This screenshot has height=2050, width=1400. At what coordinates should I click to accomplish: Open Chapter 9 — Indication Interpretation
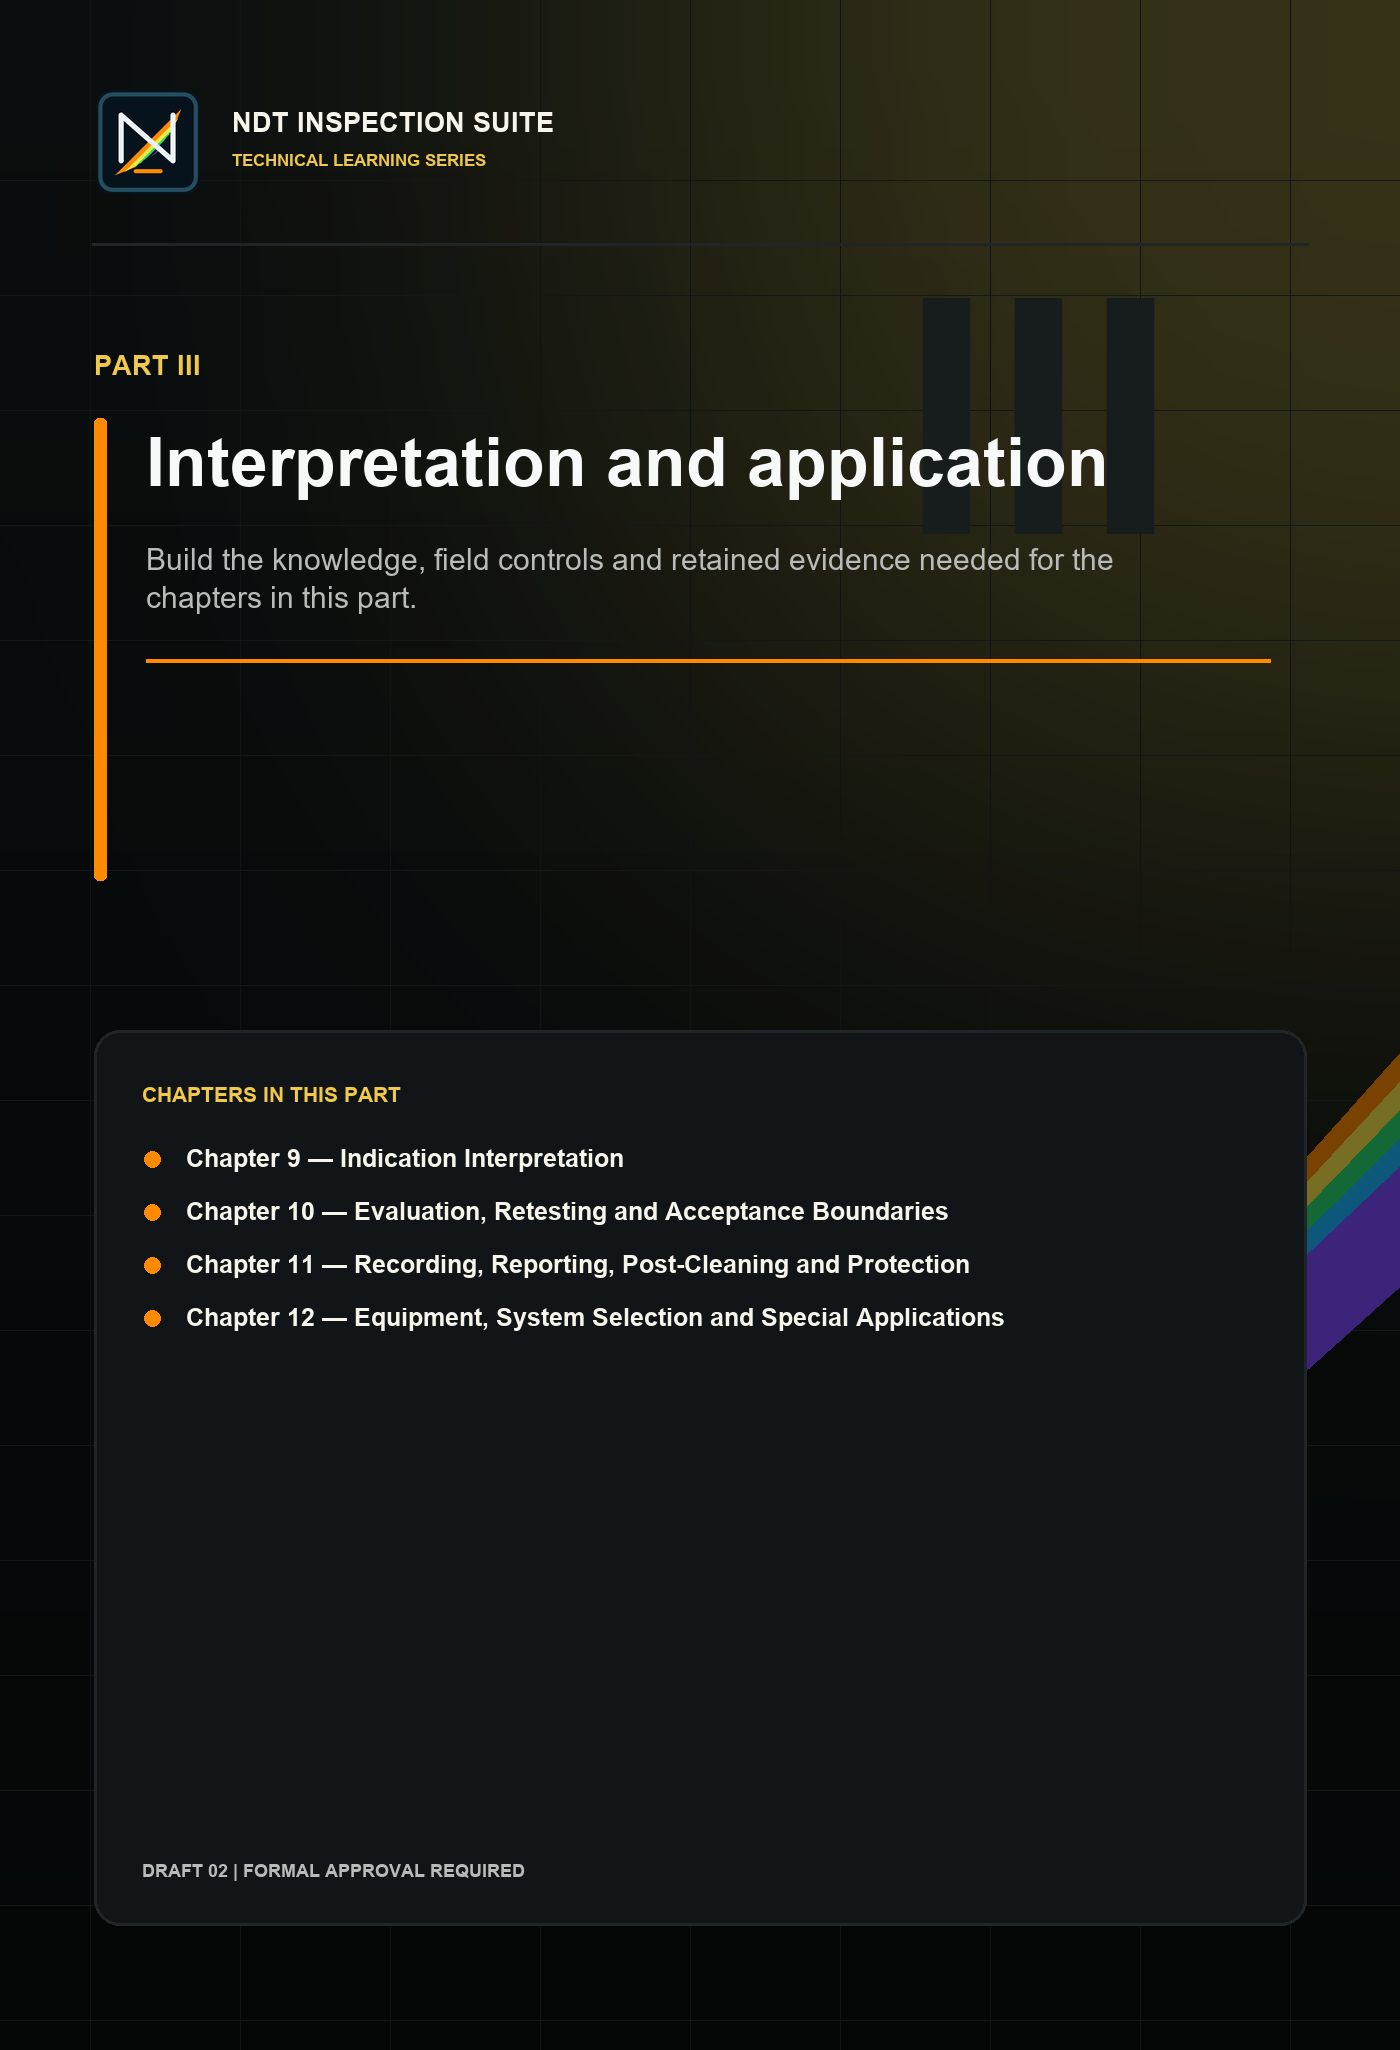(x=405, y=1159)
